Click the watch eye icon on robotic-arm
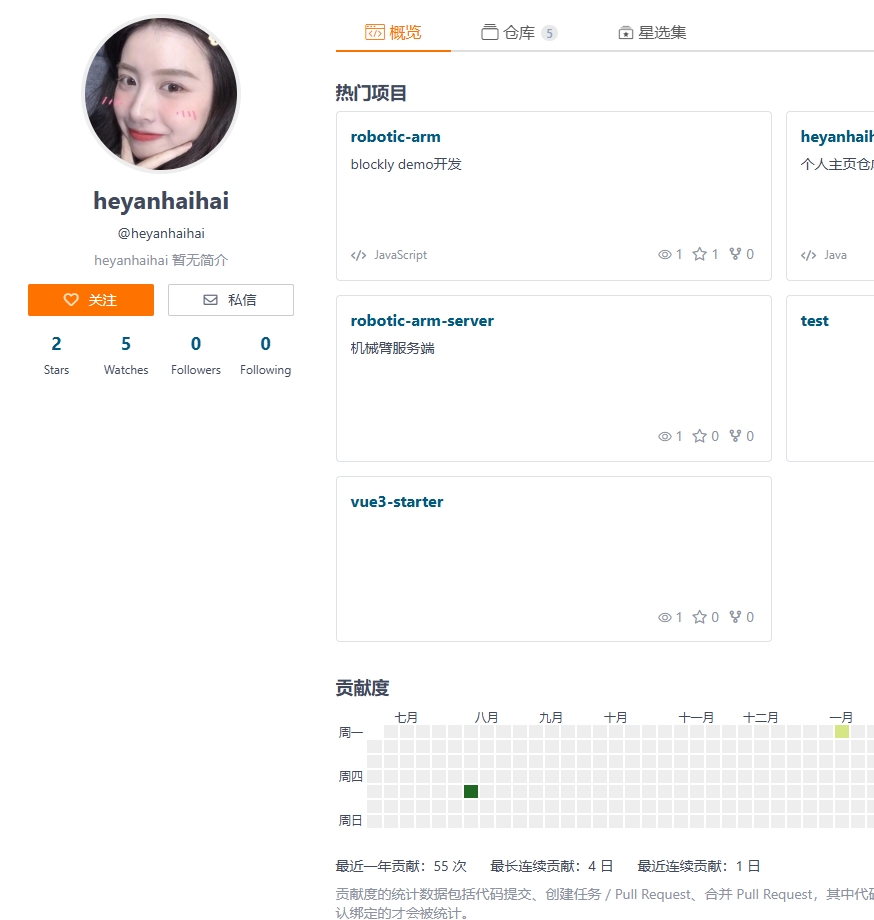874x920 pixels. pos(665,255)
